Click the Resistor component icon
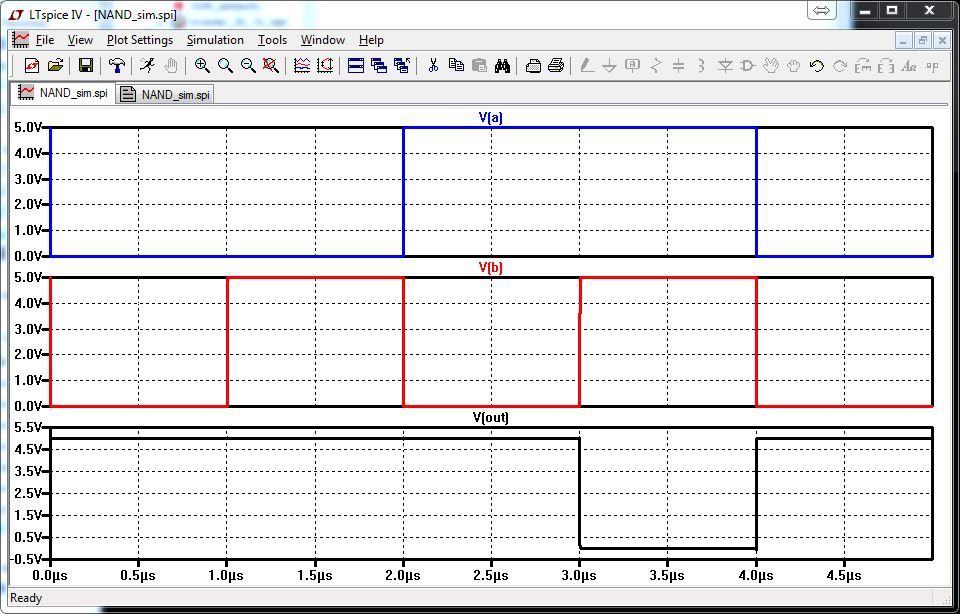The height and width of the screenshot is (614, 960). (656, 66)
